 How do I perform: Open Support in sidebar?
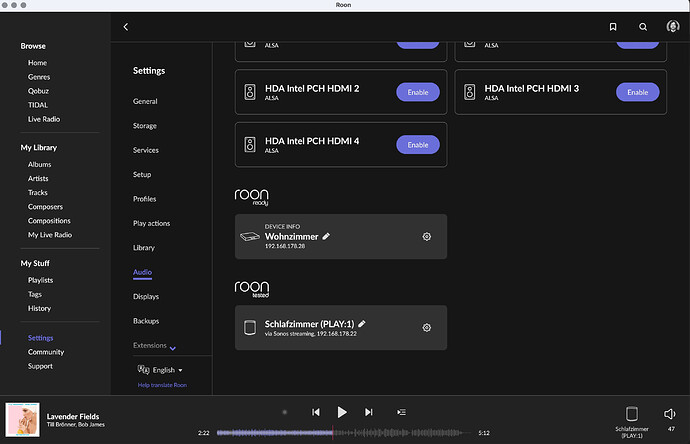click(40, 366)
